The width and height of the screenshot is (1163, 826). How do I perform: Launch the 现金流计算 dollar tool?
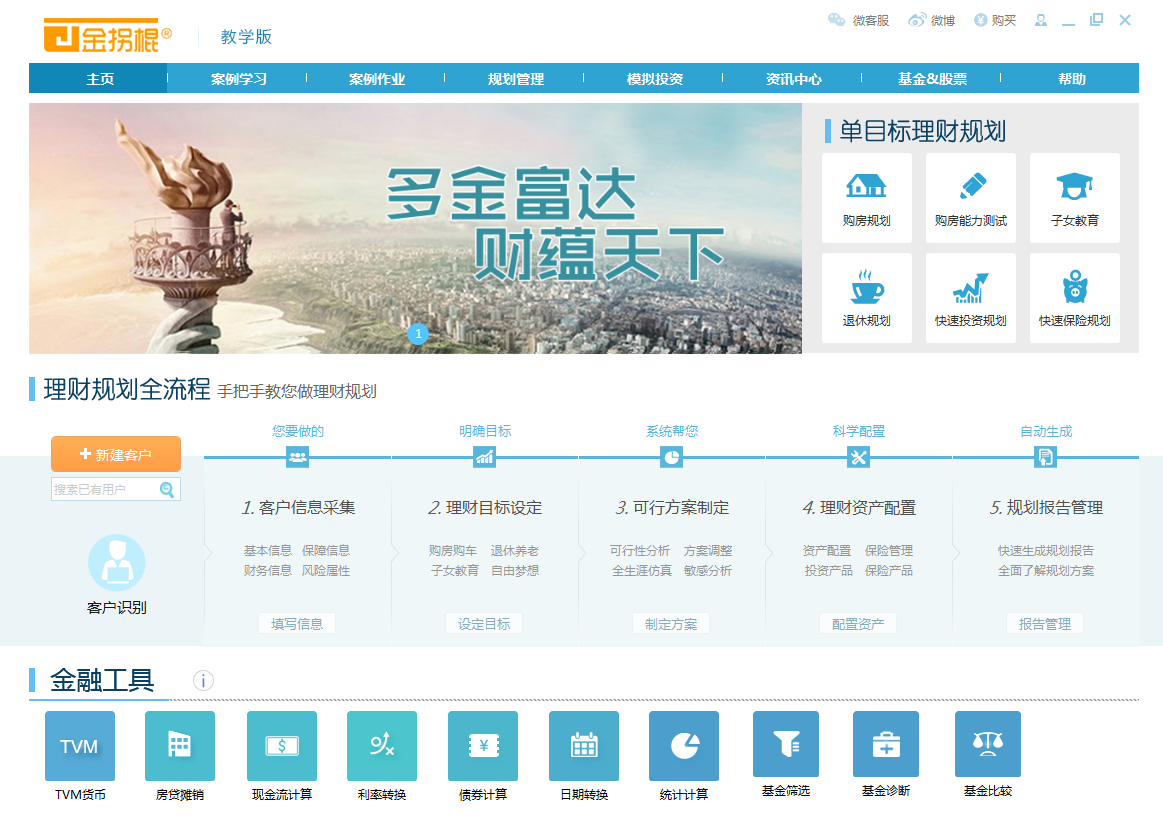click(x=282, y=746)
